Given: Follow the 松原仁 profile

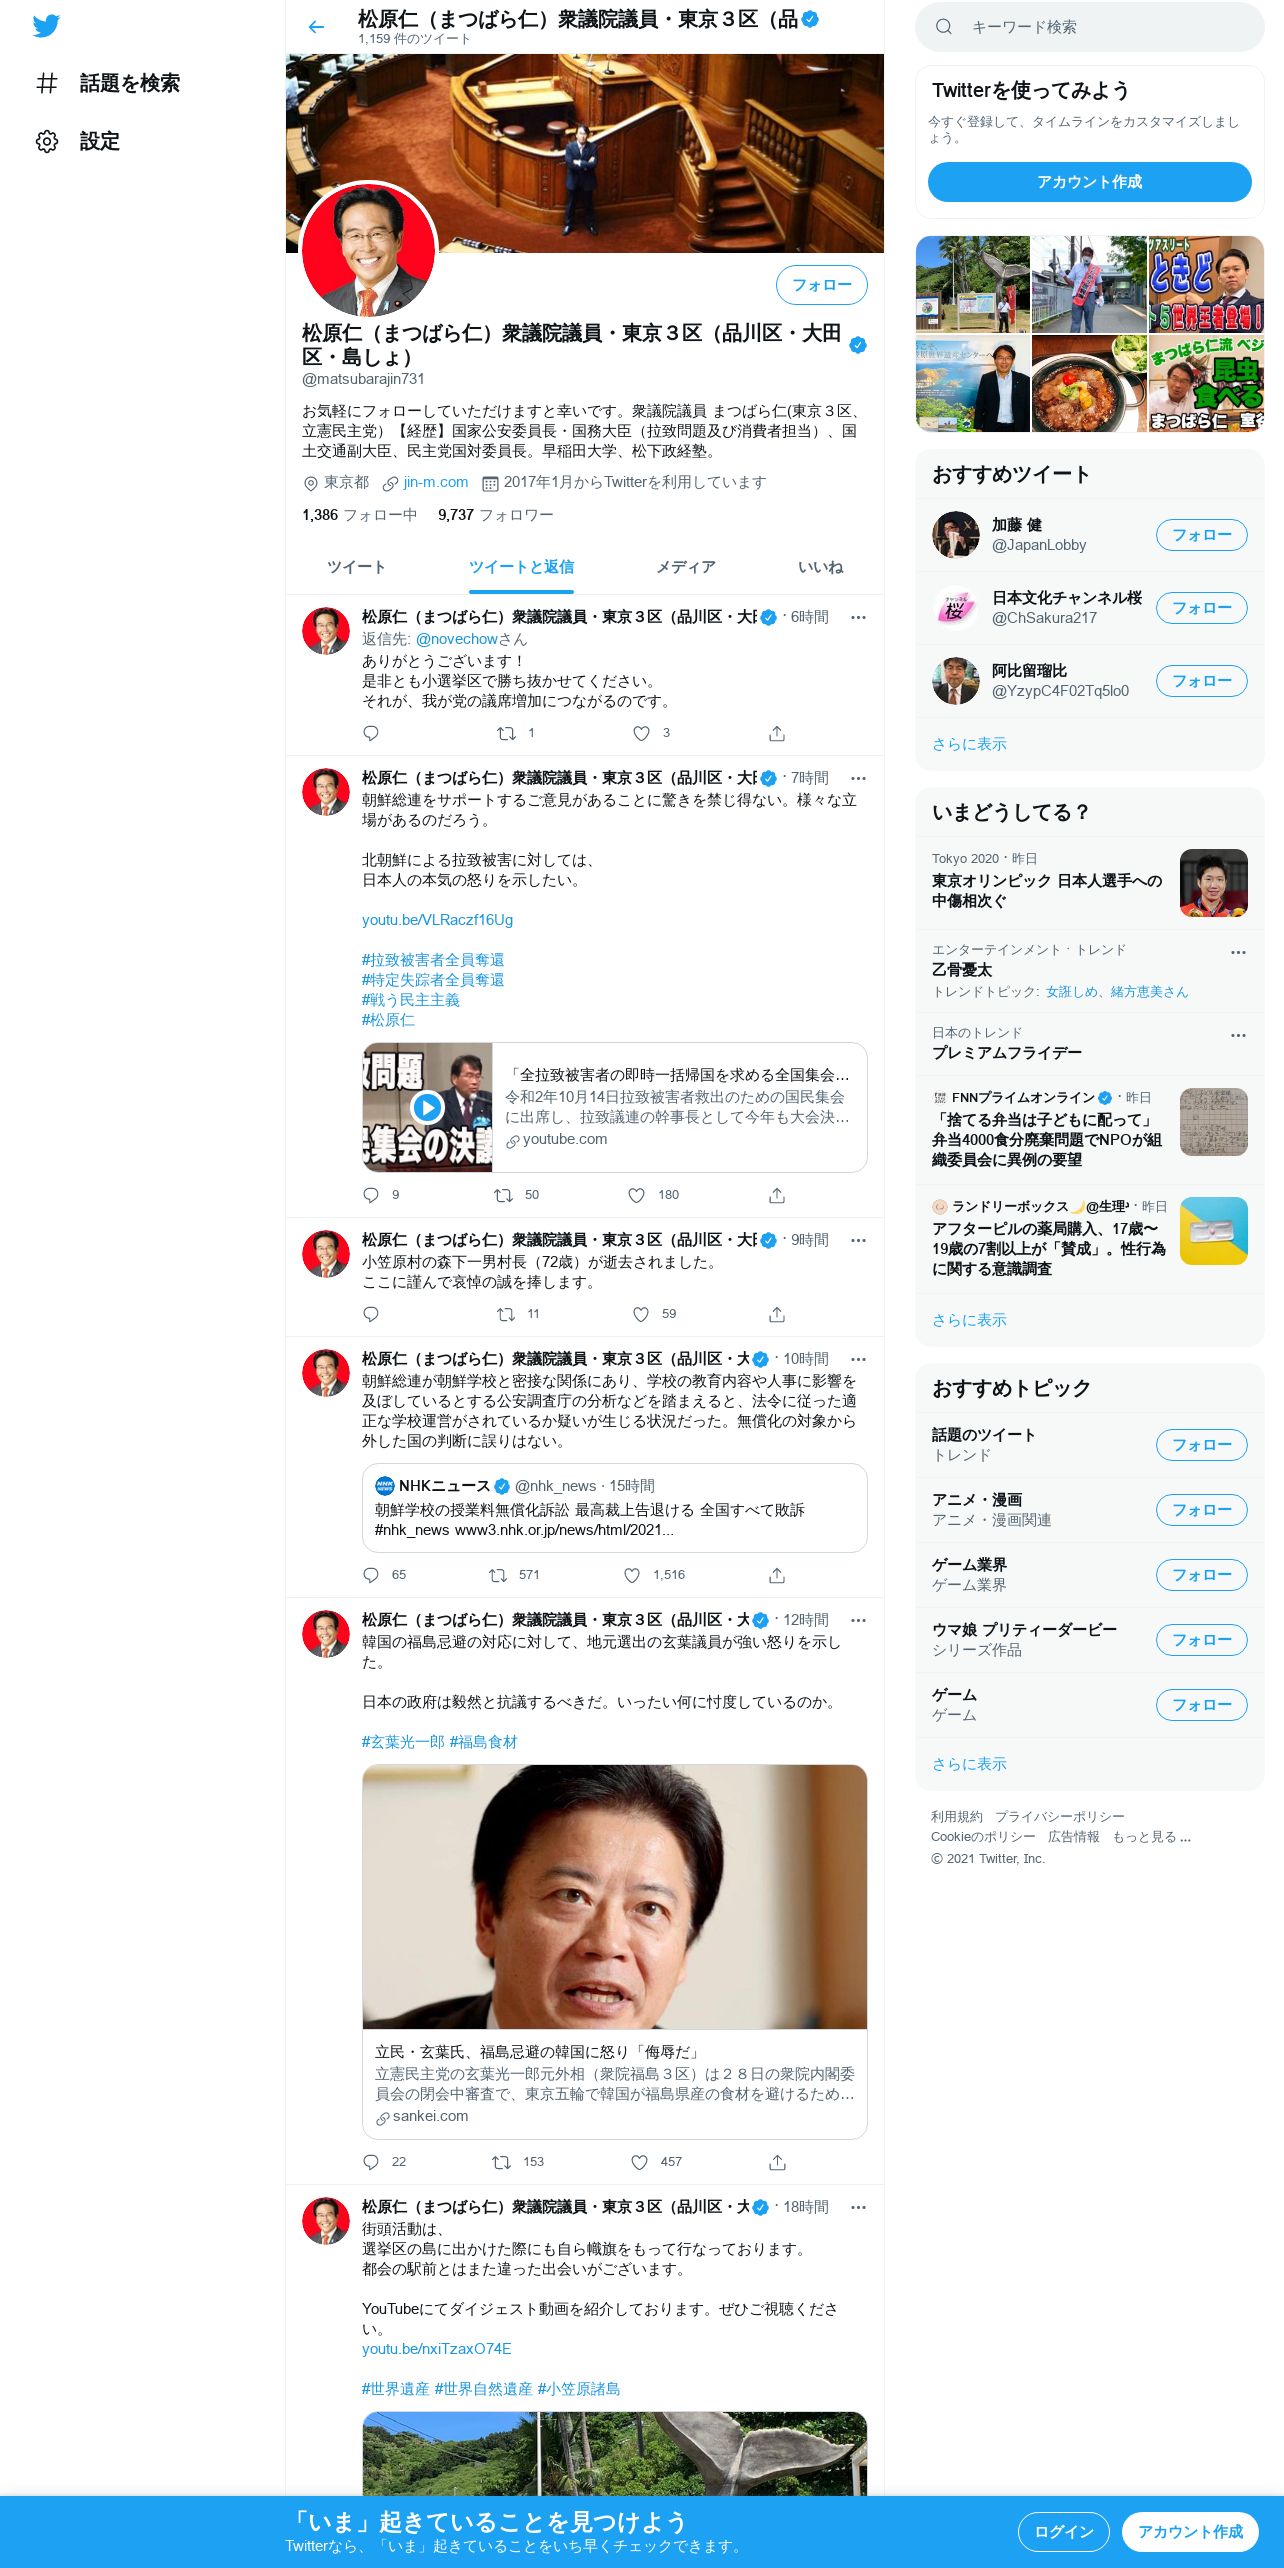Looking at the screenshot, I should (x=821, y=285).
